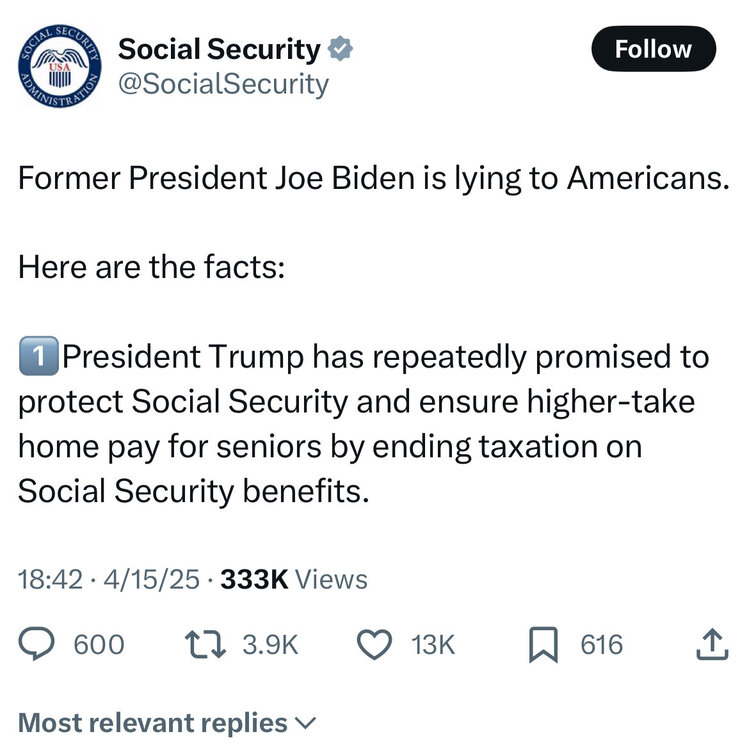Like the tweet with the heart icon
The image size is (749, 750).
click(375, 645)
